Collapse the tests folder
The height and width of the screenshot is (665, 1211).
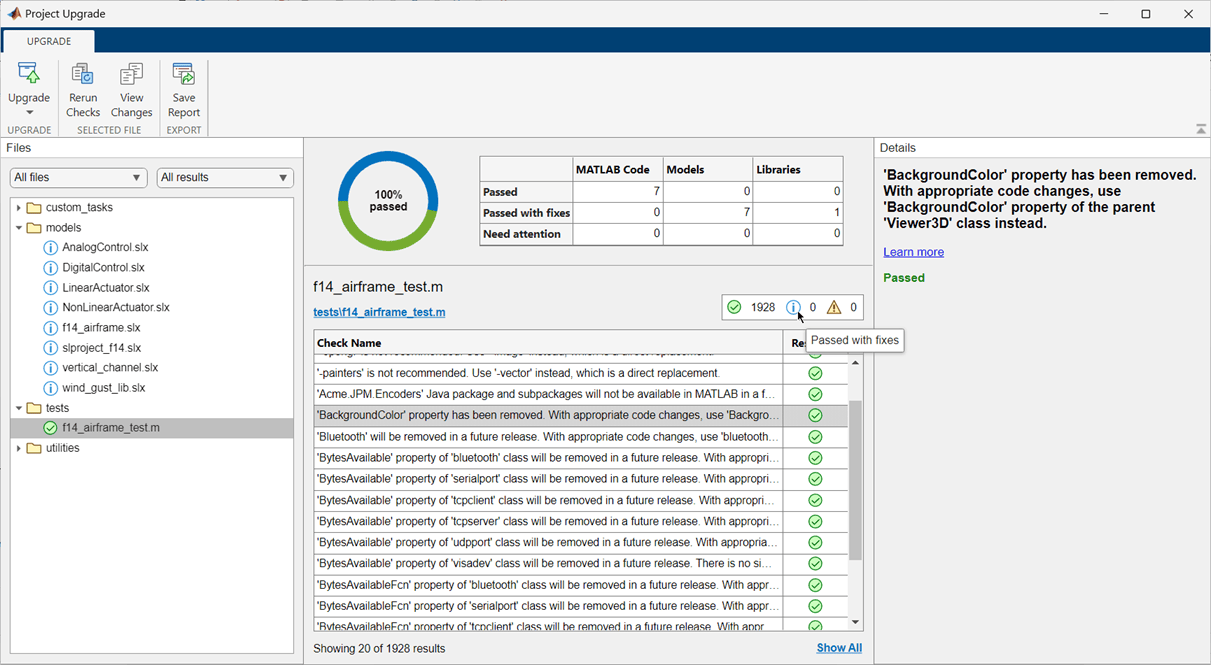[19, 408]
